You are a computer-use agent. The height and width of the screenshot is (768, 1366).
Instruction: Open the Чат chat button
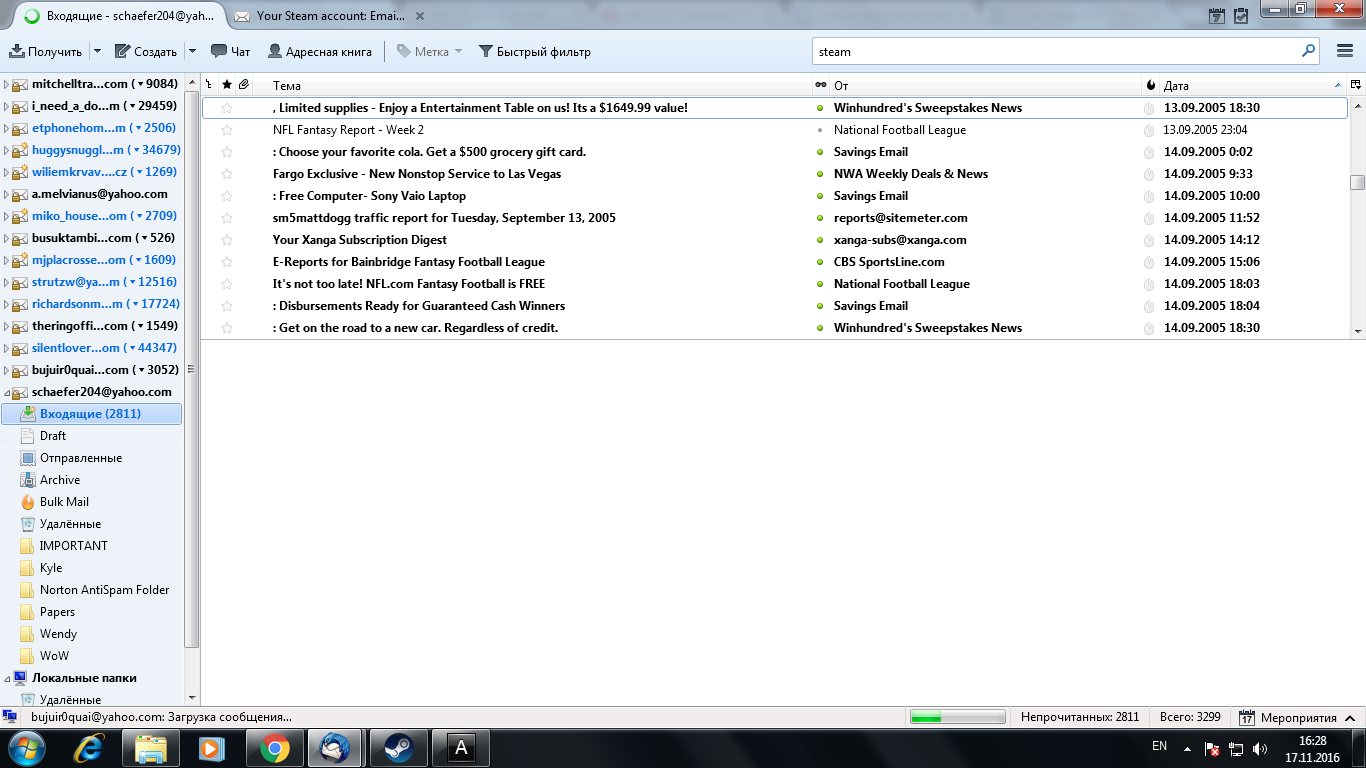tap(230, 51)
